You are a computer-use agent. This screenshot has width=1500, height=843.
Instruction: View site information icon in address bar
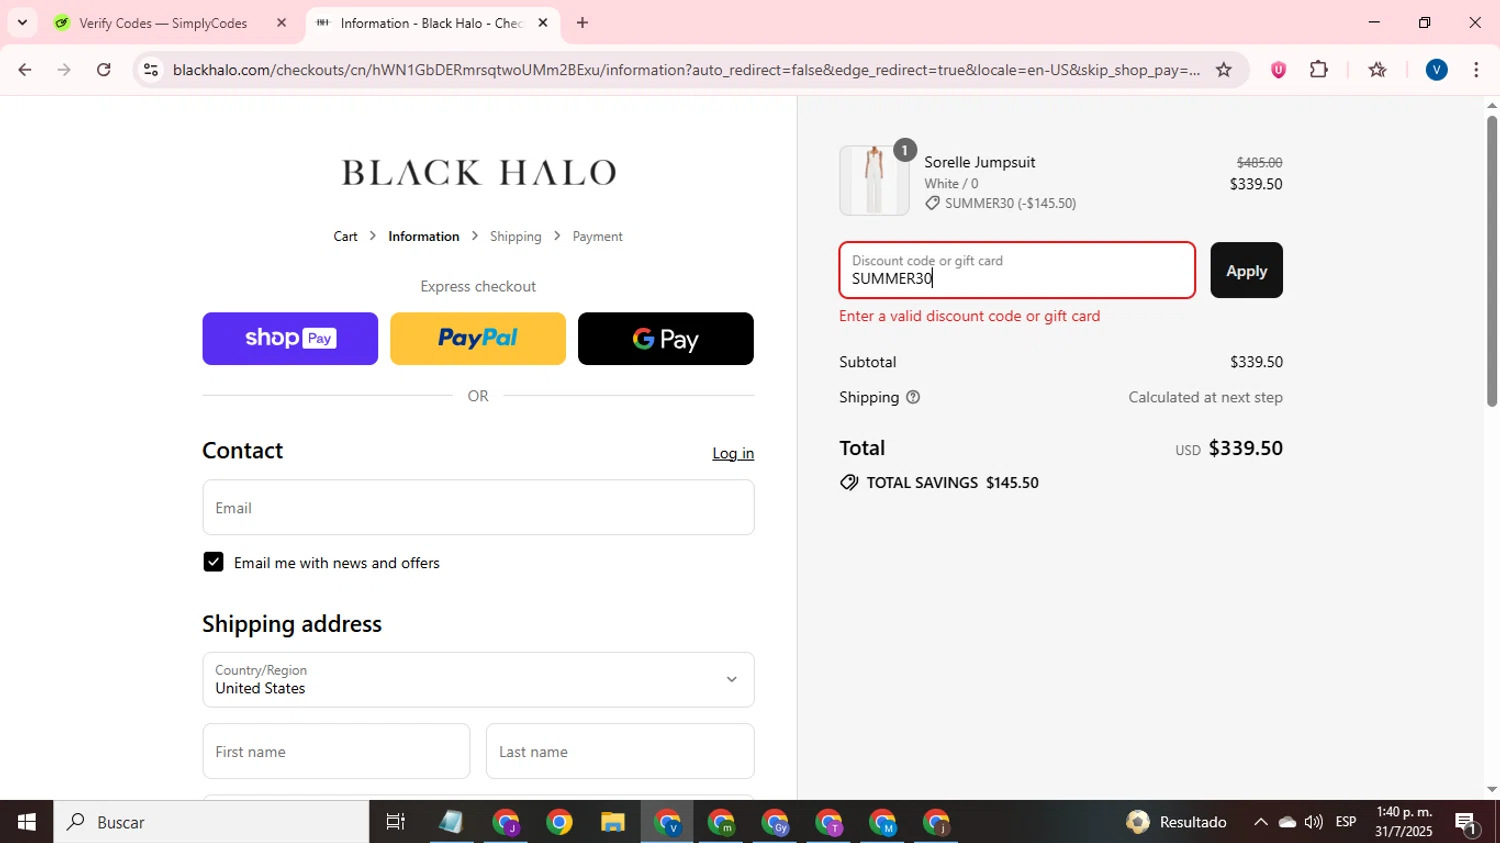click(151, 70)
